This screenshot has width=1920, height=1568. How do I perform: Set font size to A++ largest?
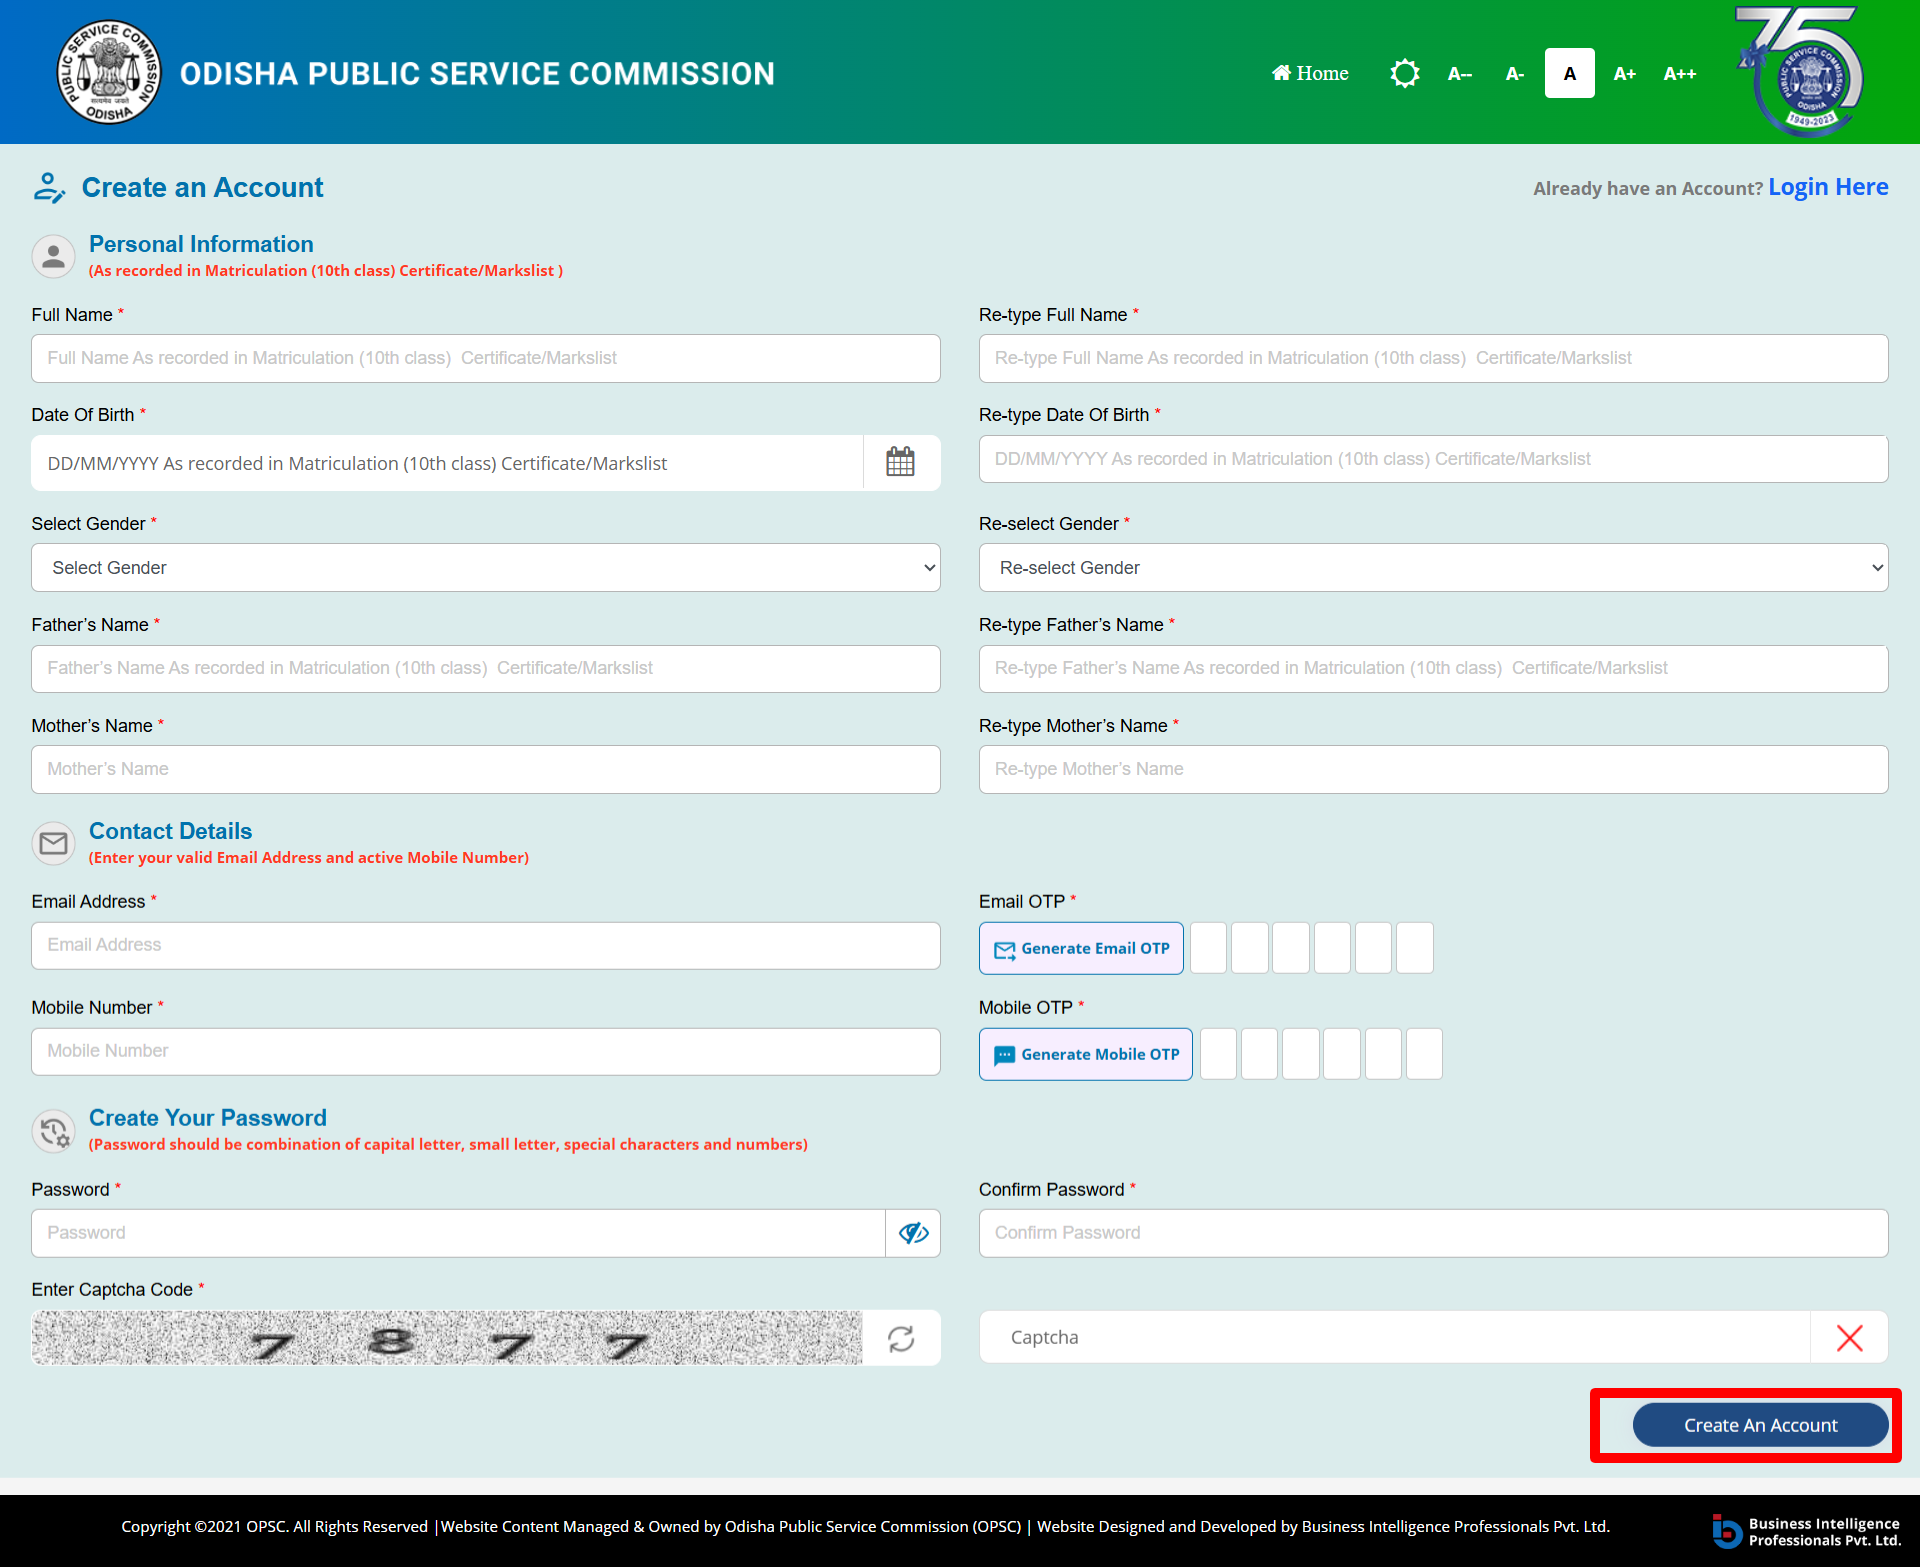click(1679, 73)
